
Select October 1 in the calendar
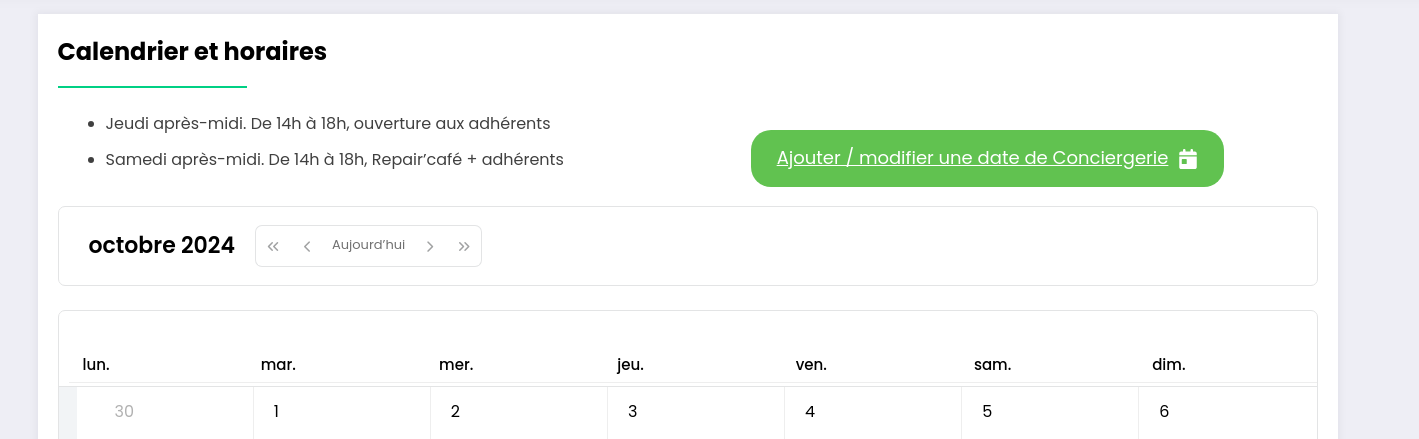coord(342,413)
